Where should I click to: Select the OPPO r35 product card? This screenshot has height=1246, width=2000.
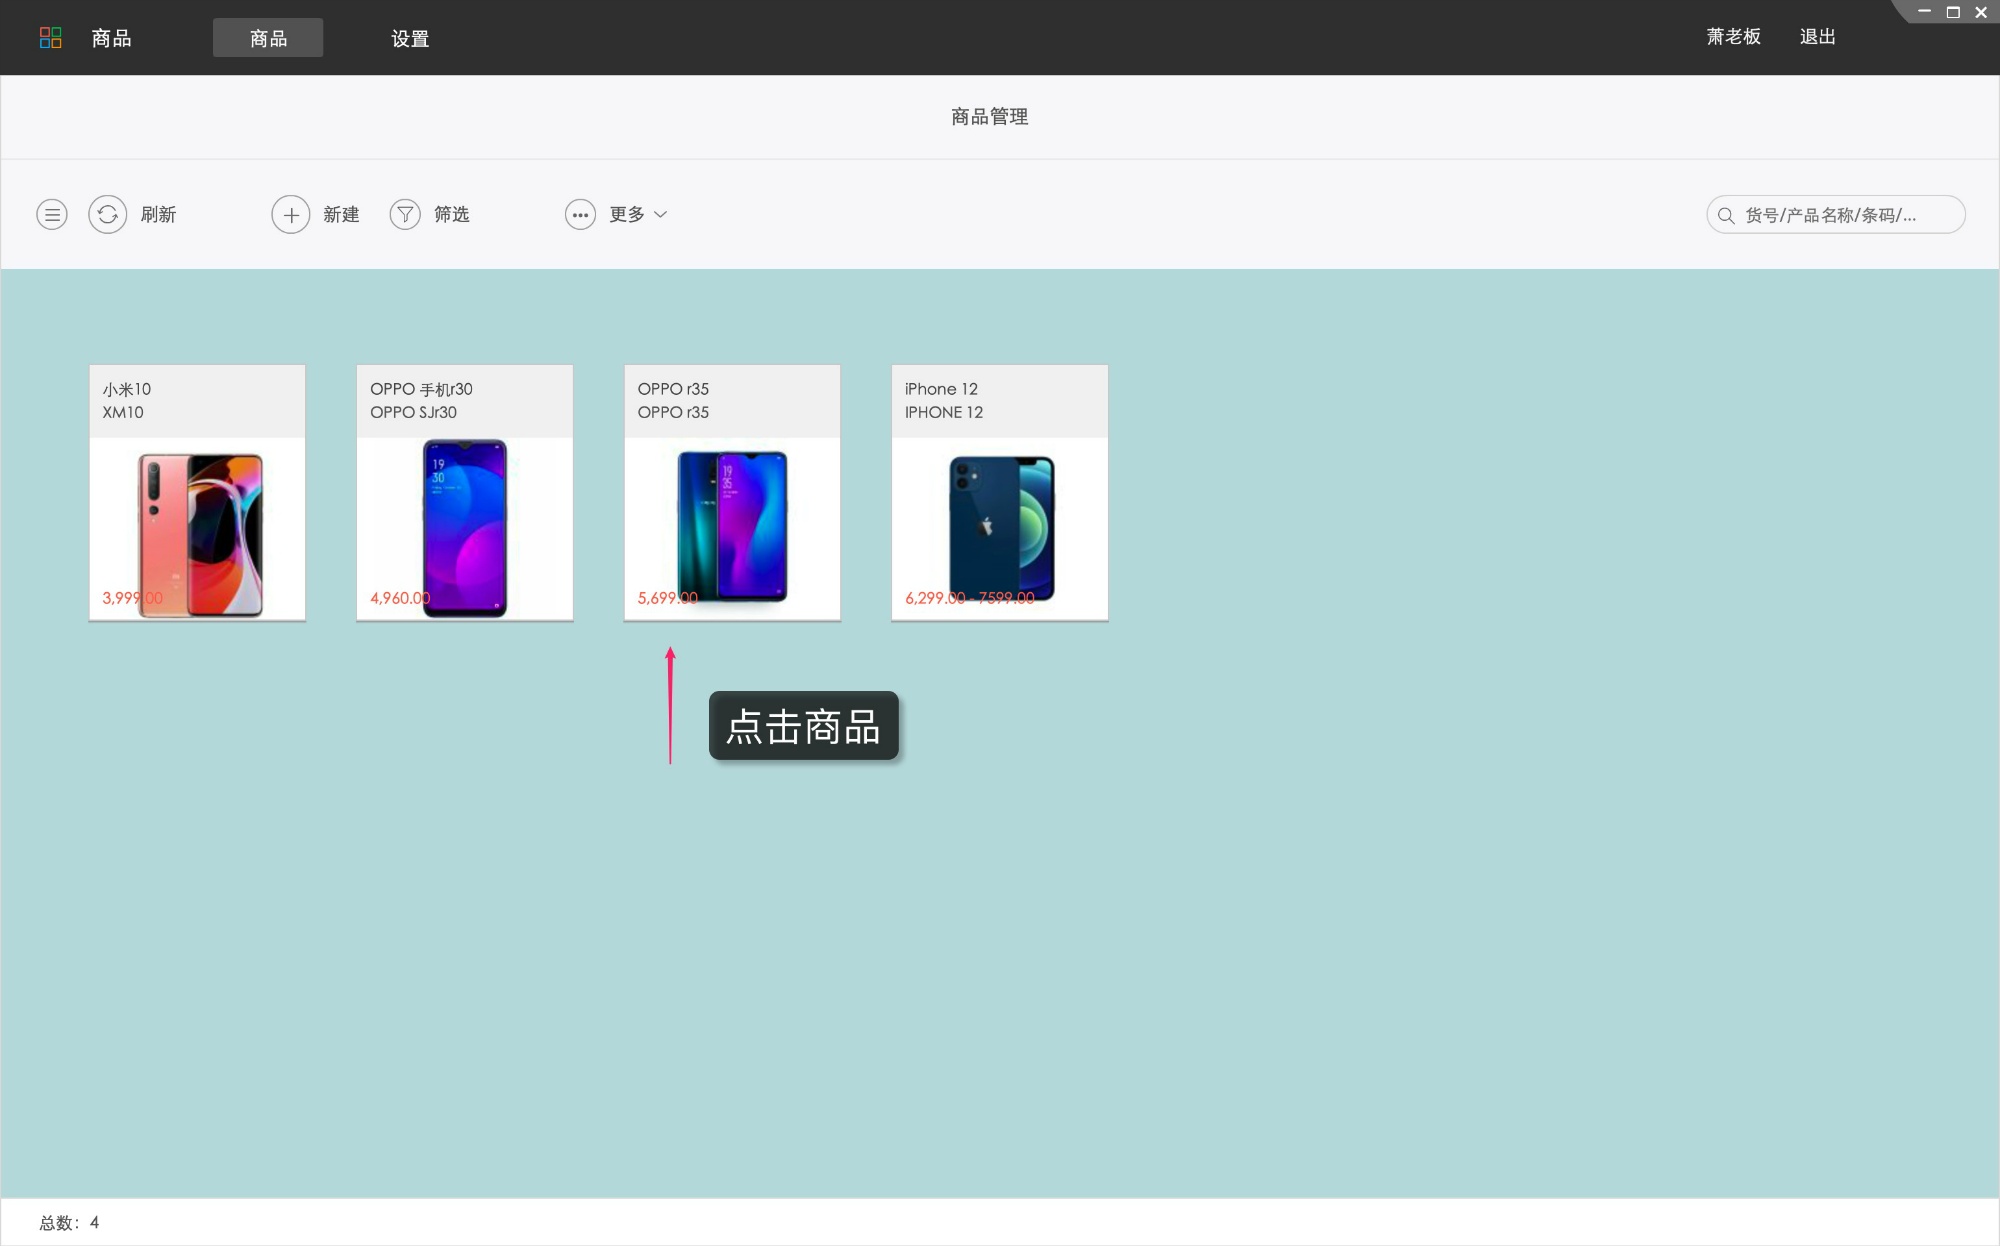(732, 492)
